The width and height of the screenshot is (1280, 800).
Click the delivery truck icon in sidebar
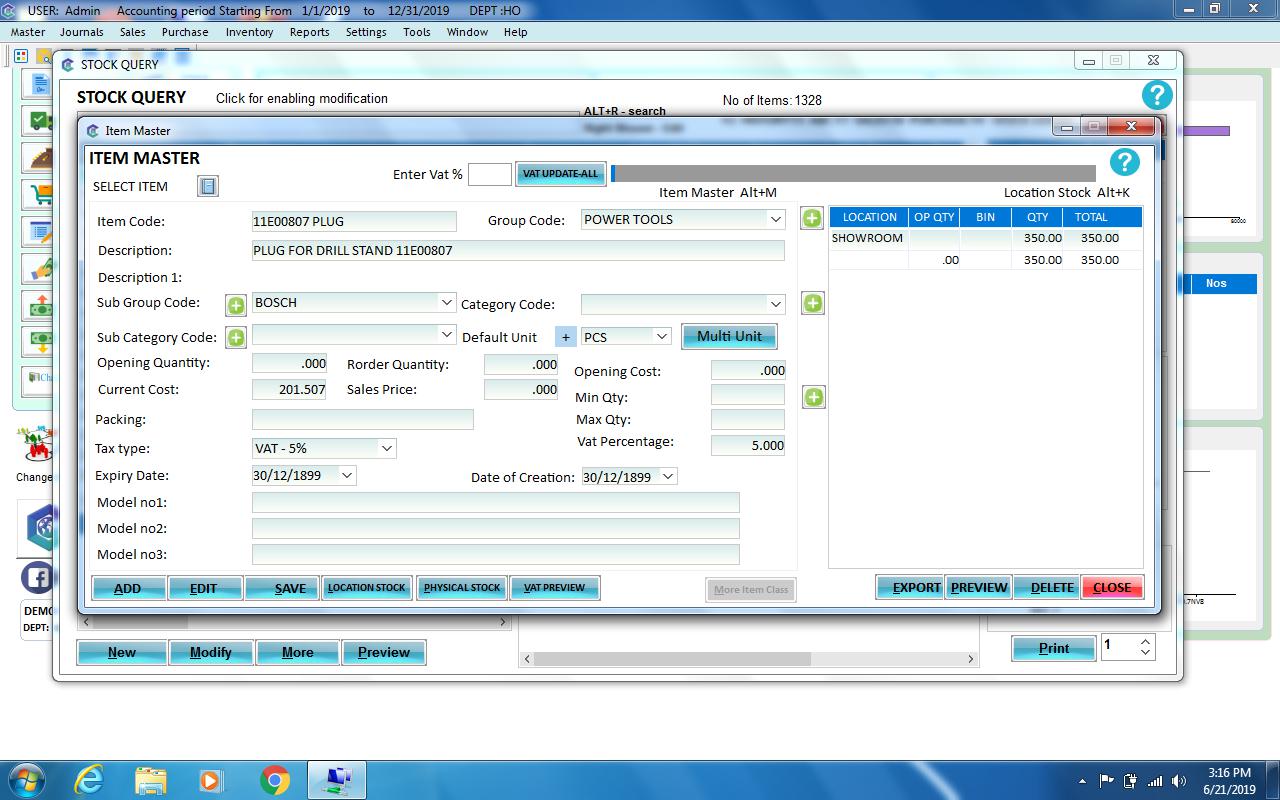[38, 120]
